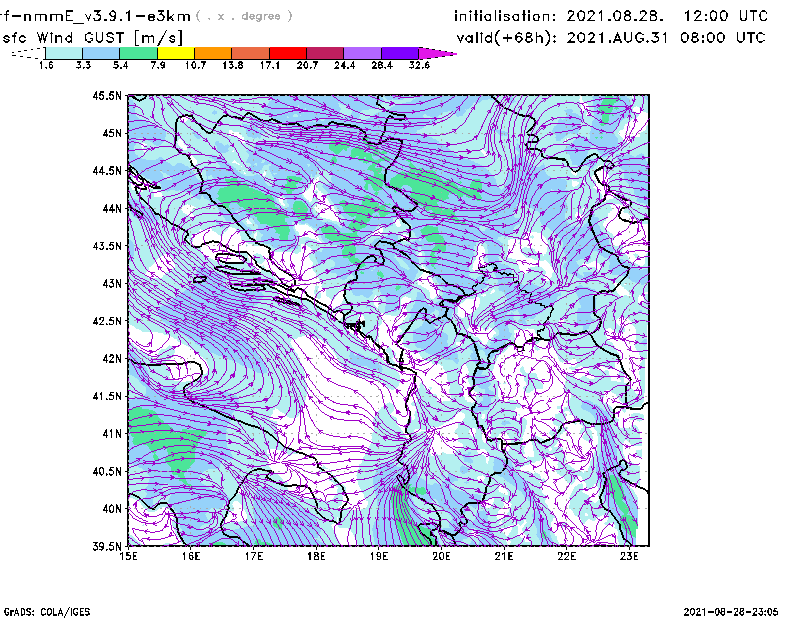The height and width of the screenshot is (618, 800).
Task: Click the model name 'nmmE_v3.9.1-e3km' text
Action: [107, 16]
